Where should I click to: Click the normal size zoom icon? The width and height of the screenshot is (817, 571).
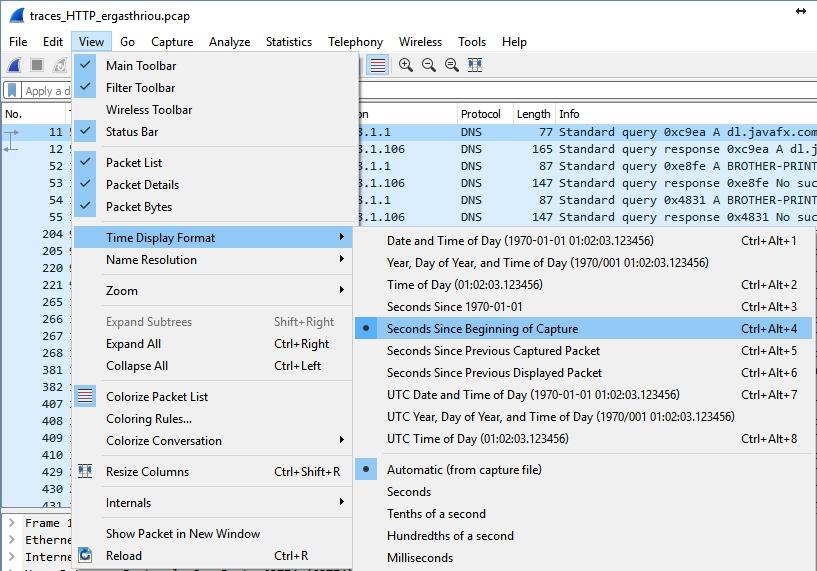tap(452, 65)
